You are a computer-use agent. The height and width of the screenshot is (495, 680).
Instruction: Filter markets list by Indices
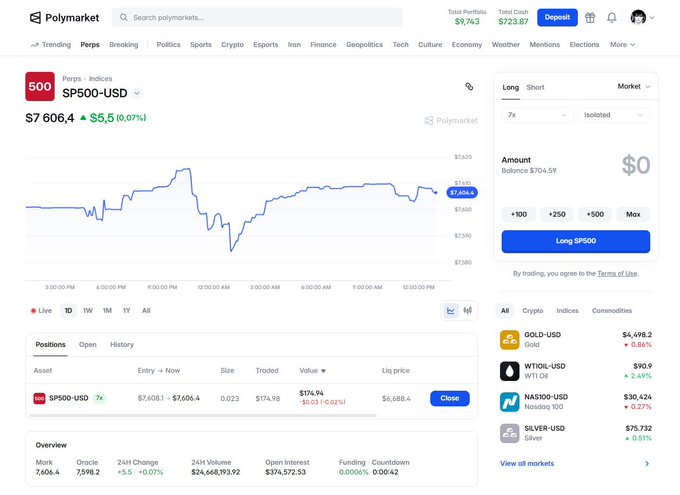tap(567, 311)
